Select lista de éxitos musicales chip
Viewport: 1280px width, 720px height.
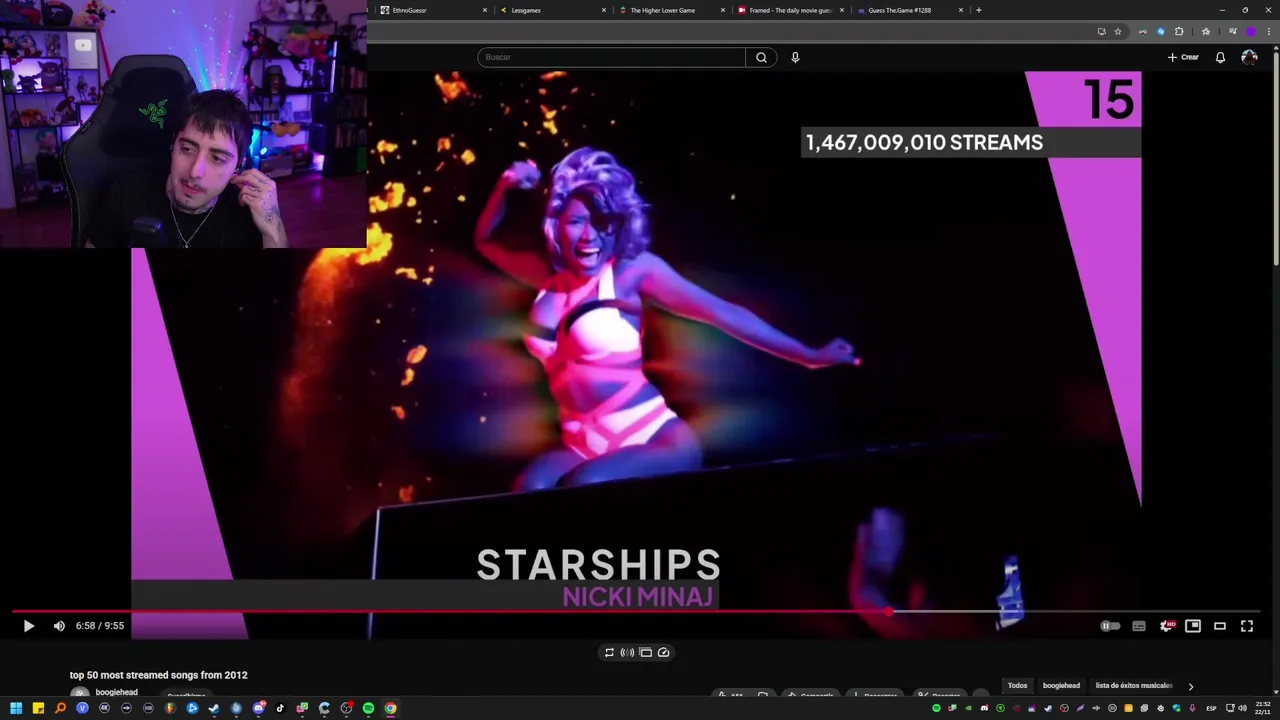click(x=1134, y=686)
